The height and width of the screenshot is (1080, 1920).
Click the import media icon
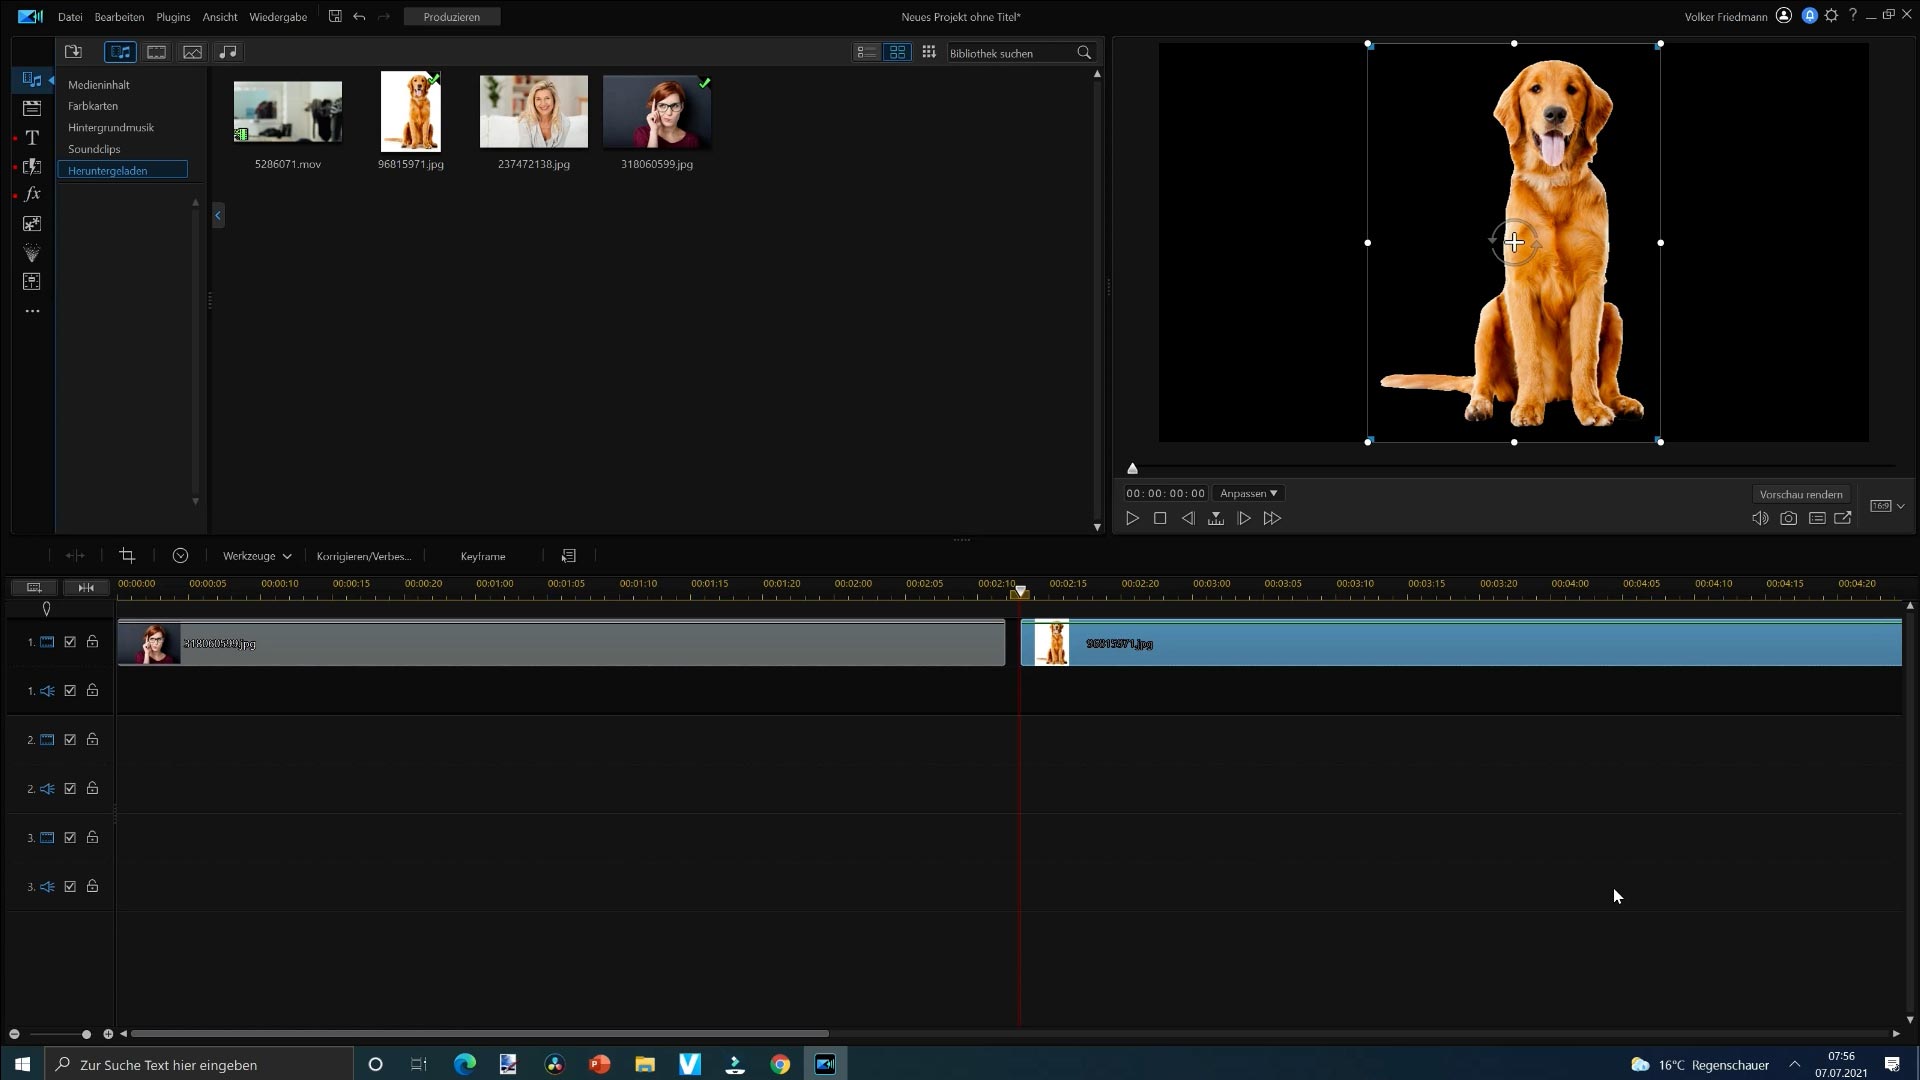(73, 52)
